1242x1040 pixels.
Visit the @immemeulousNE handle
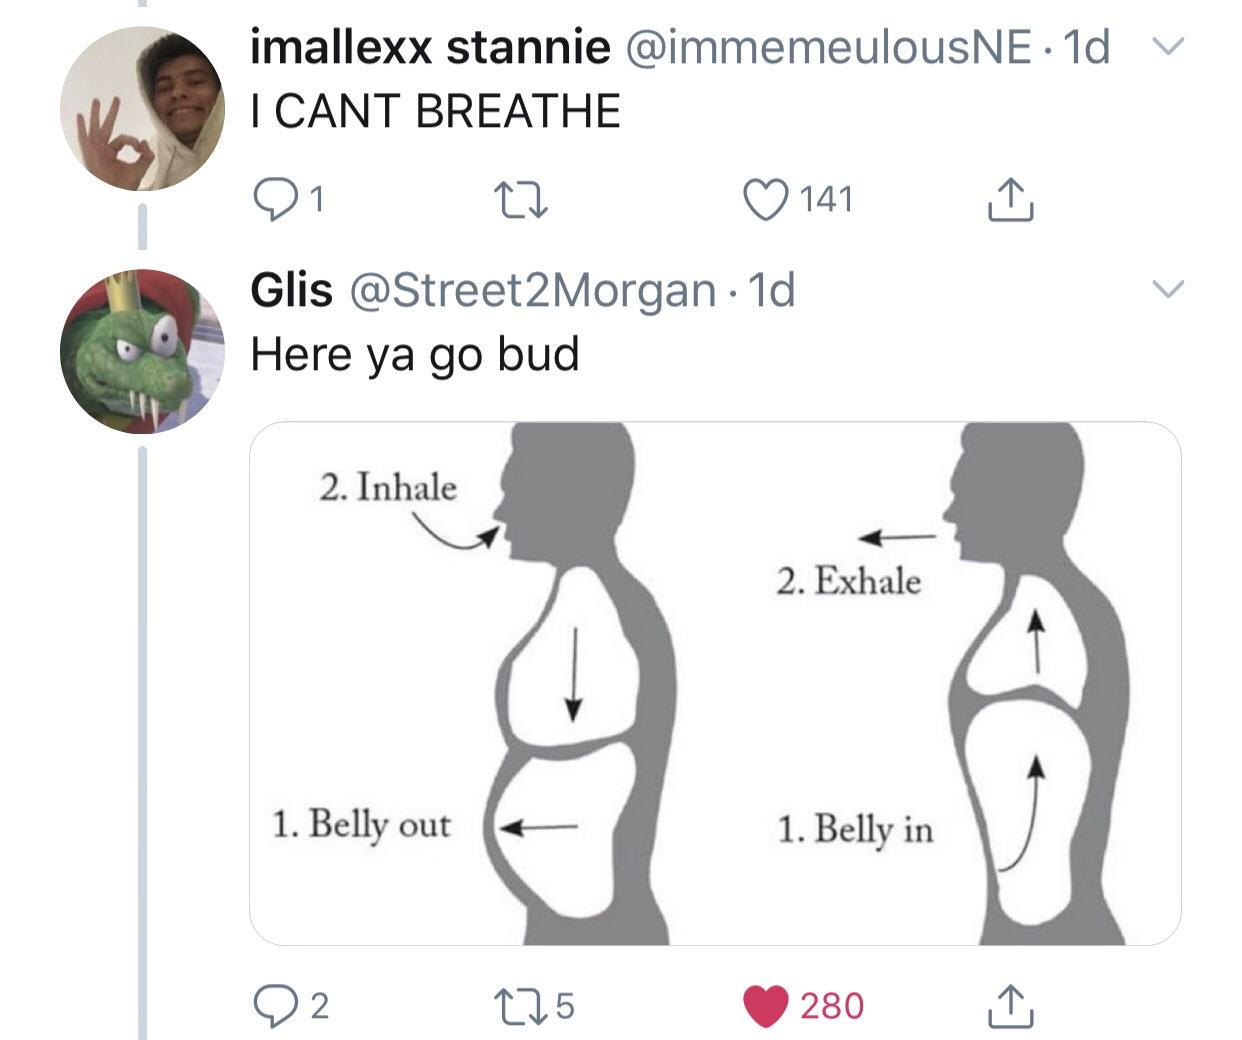[828, 47]
